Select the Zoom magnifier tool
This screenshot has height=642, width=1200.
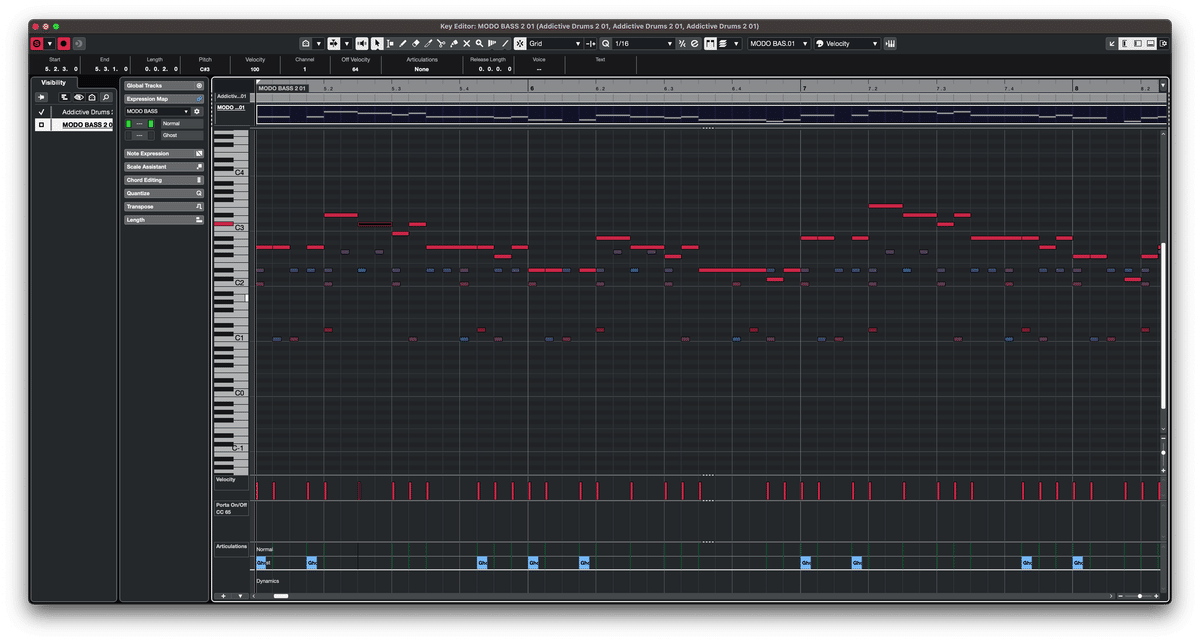[x=478, y=43]
